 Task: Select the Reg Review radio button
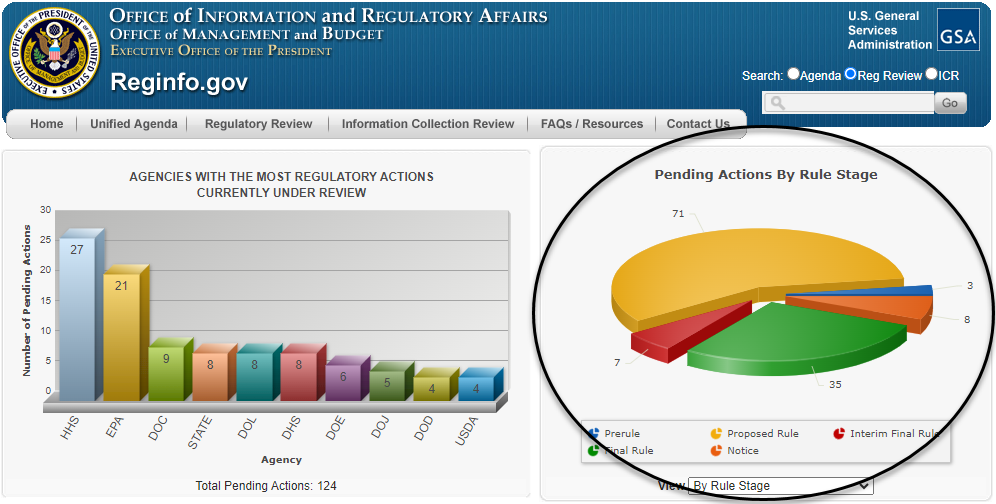[851, 74]
